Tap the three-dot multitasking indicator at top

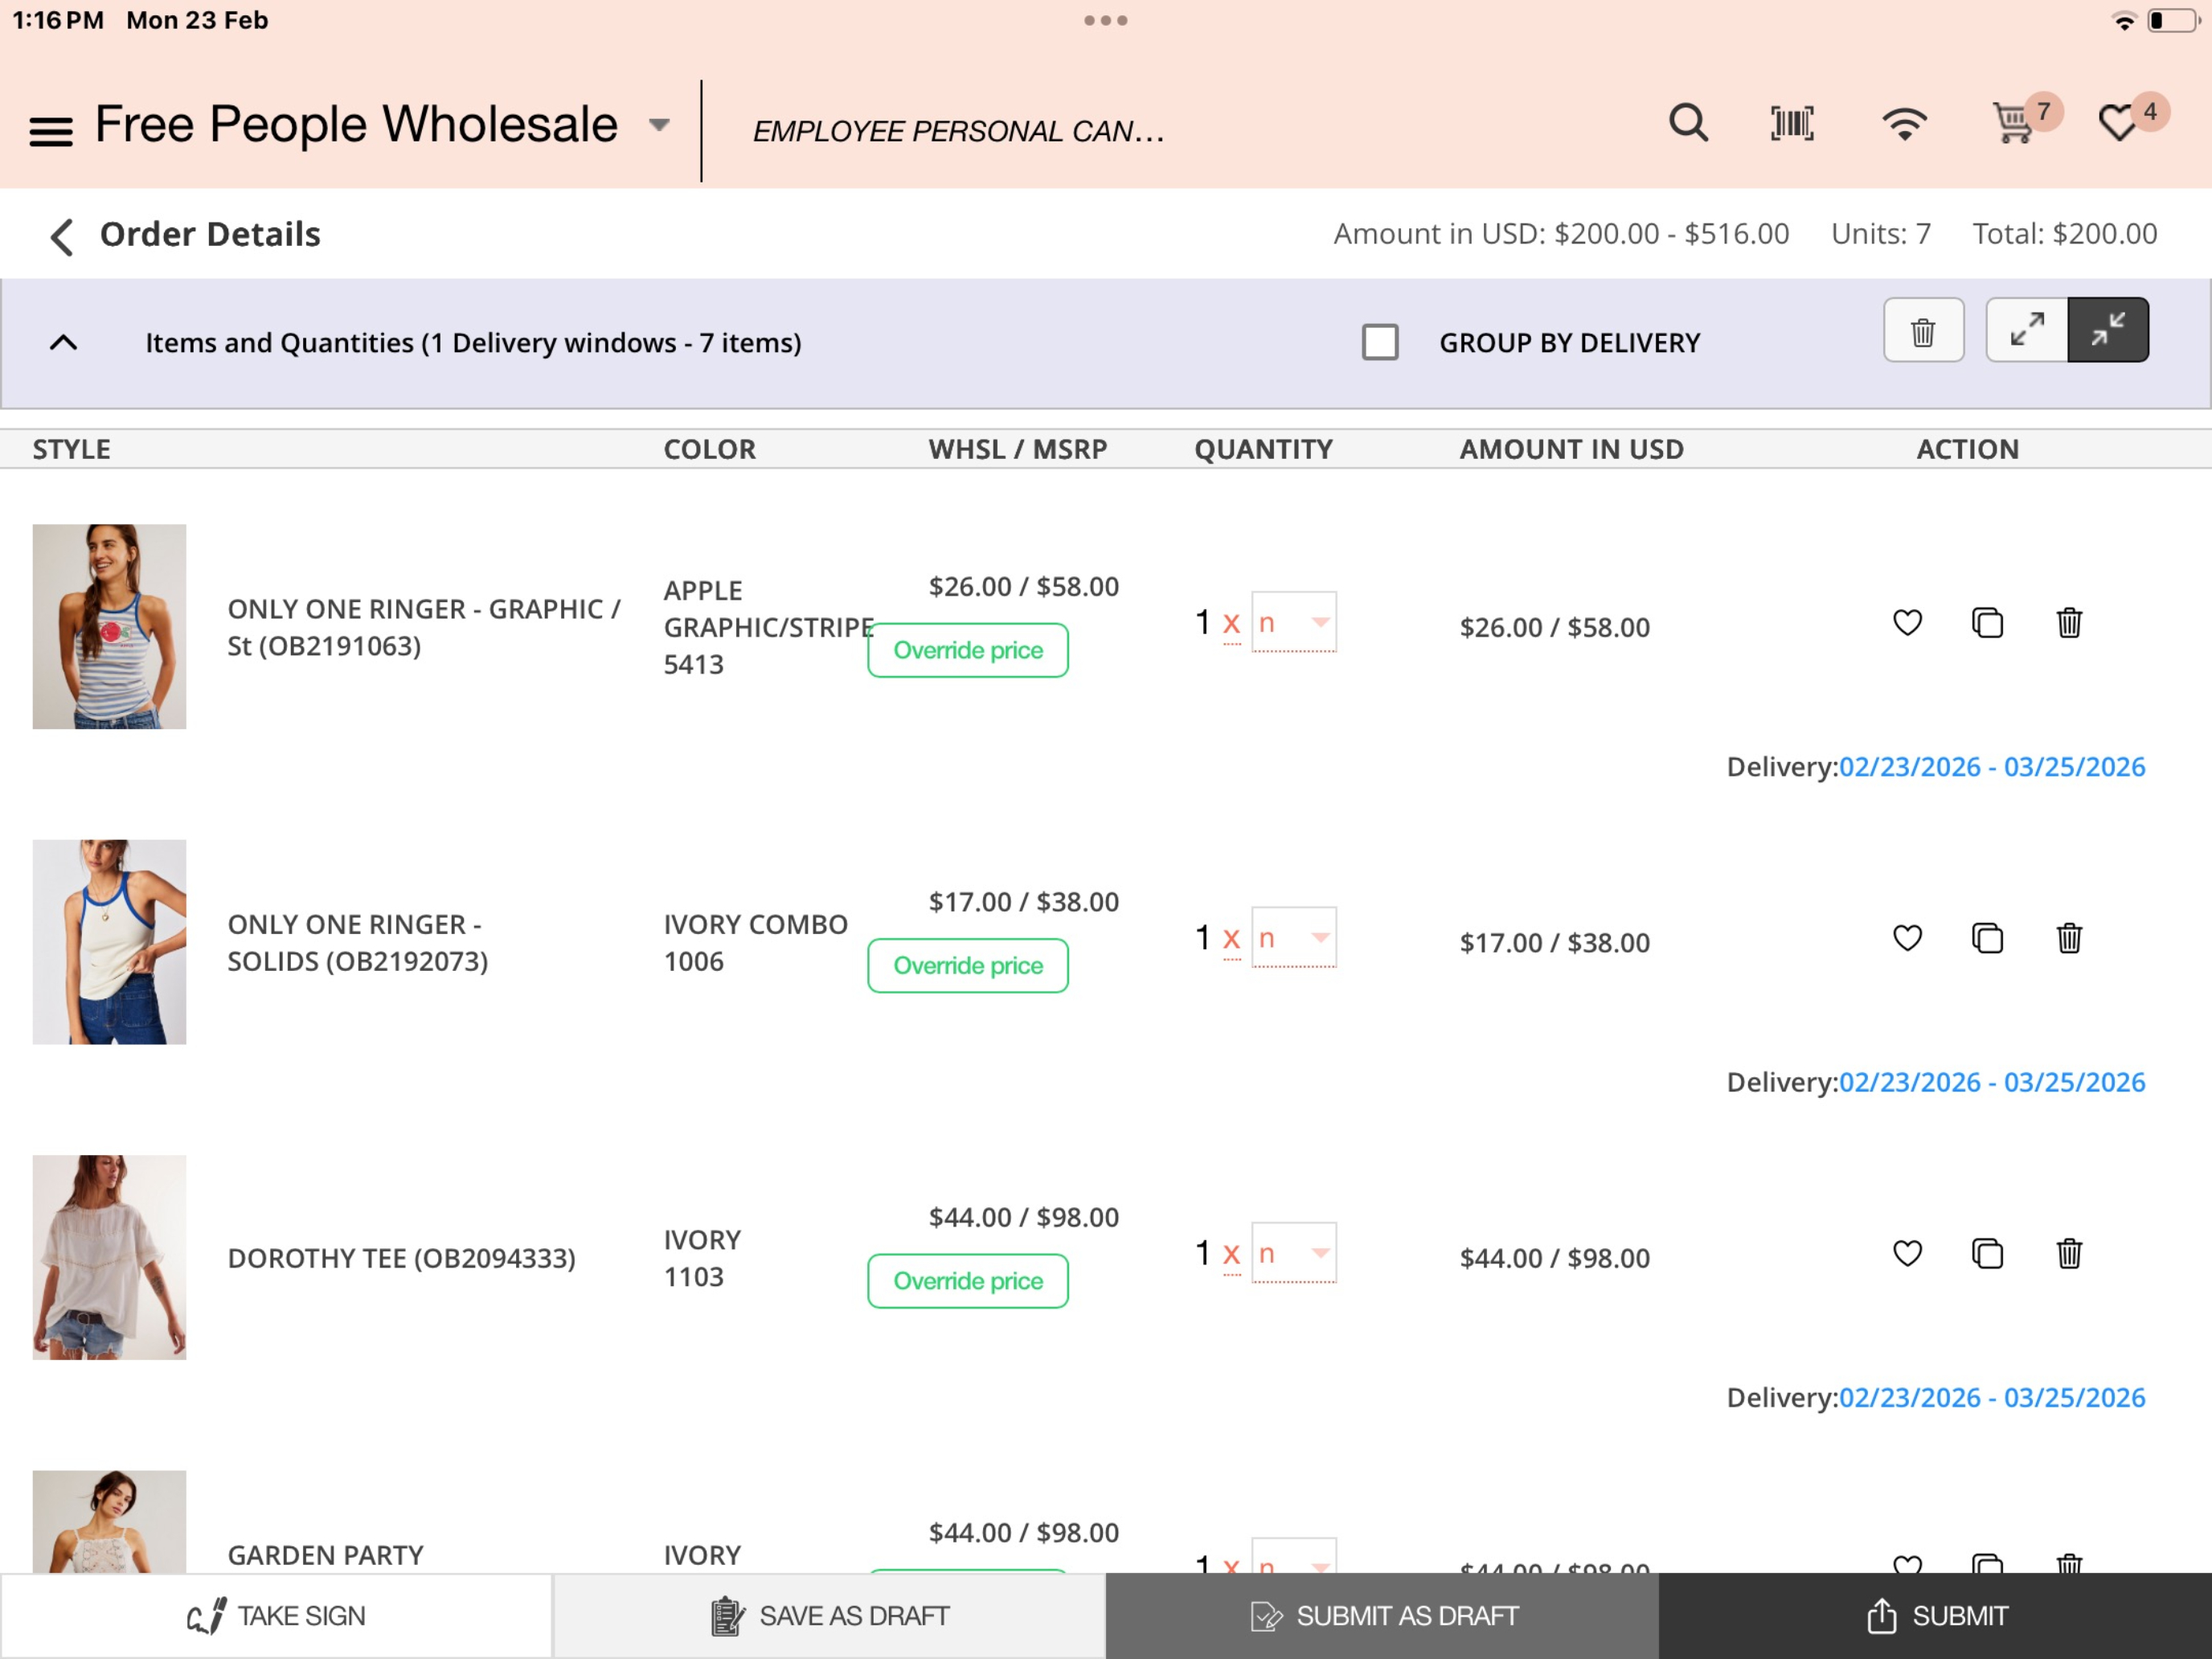click(x=1105, y=20)
